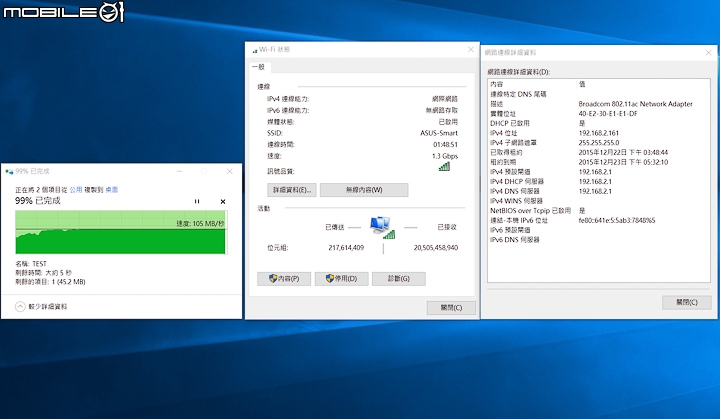Open 詳細資料(E) details button
Viewport: 720px width, 419px height.
pos(292,190)
